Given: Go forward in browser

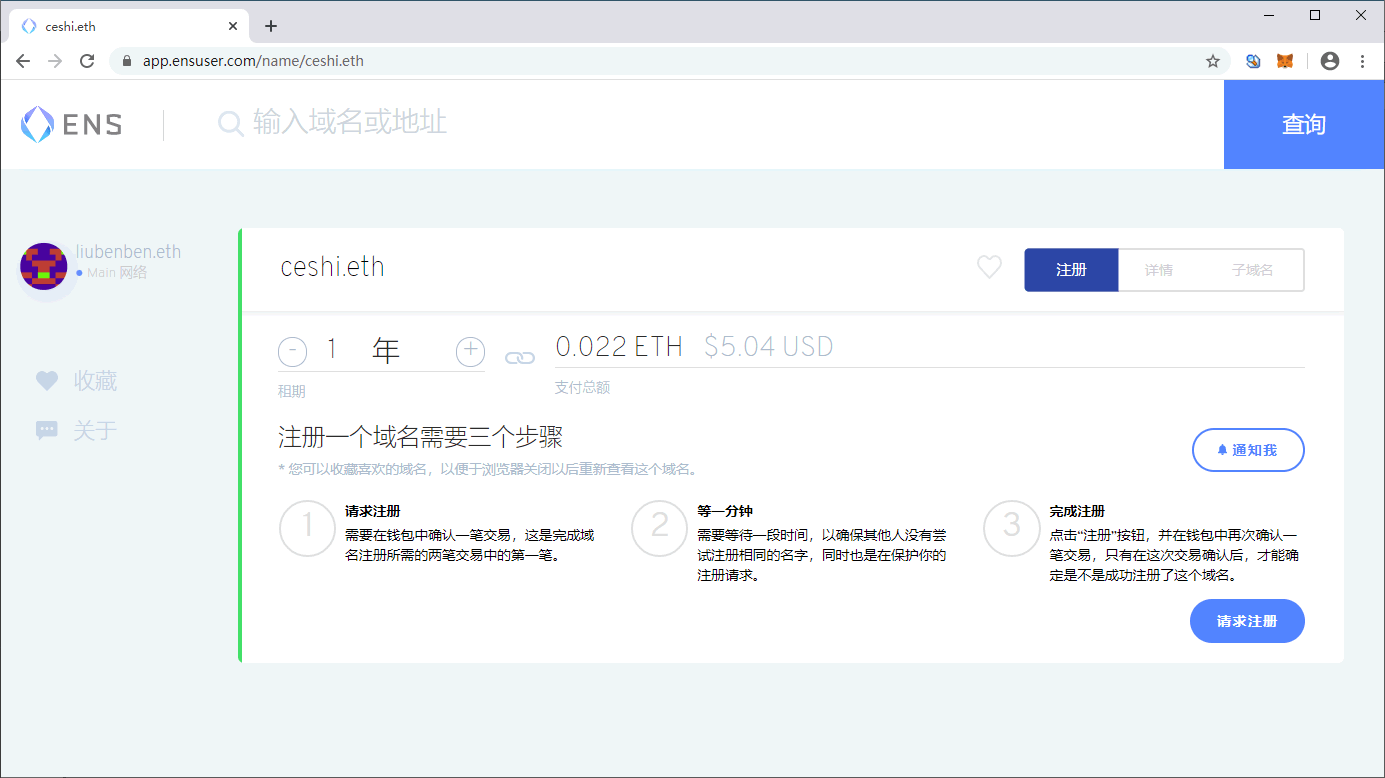Looking at the screenshot, I should point(55,61).
